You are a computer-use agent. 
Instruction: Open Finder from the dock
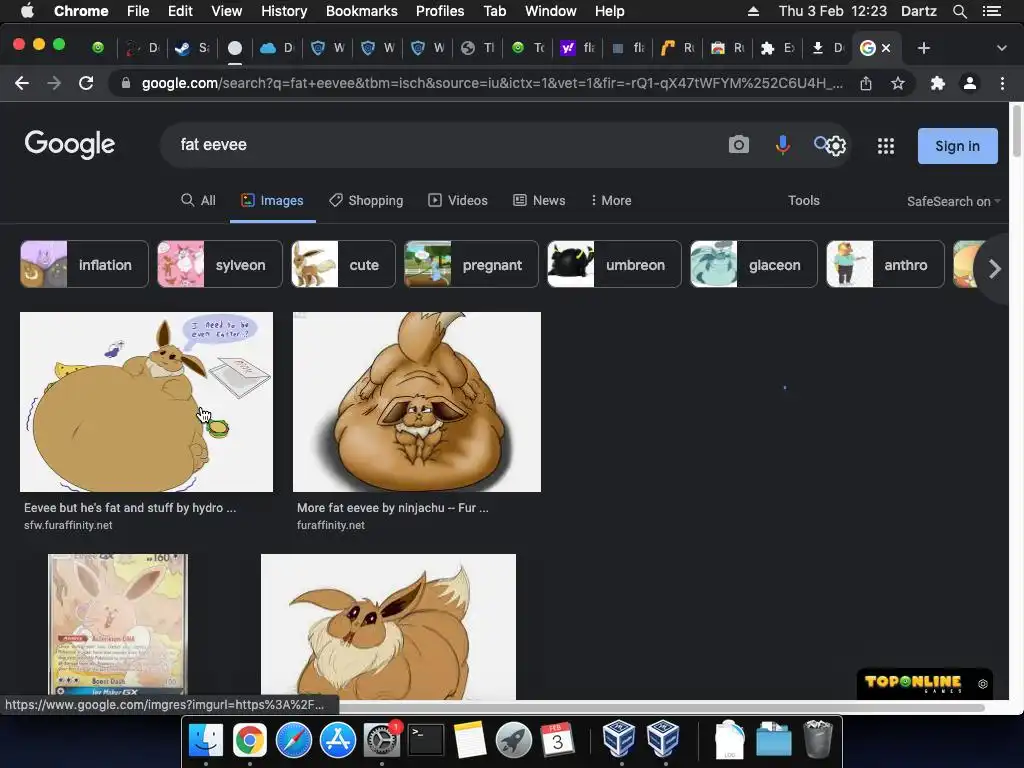(206, 740)
